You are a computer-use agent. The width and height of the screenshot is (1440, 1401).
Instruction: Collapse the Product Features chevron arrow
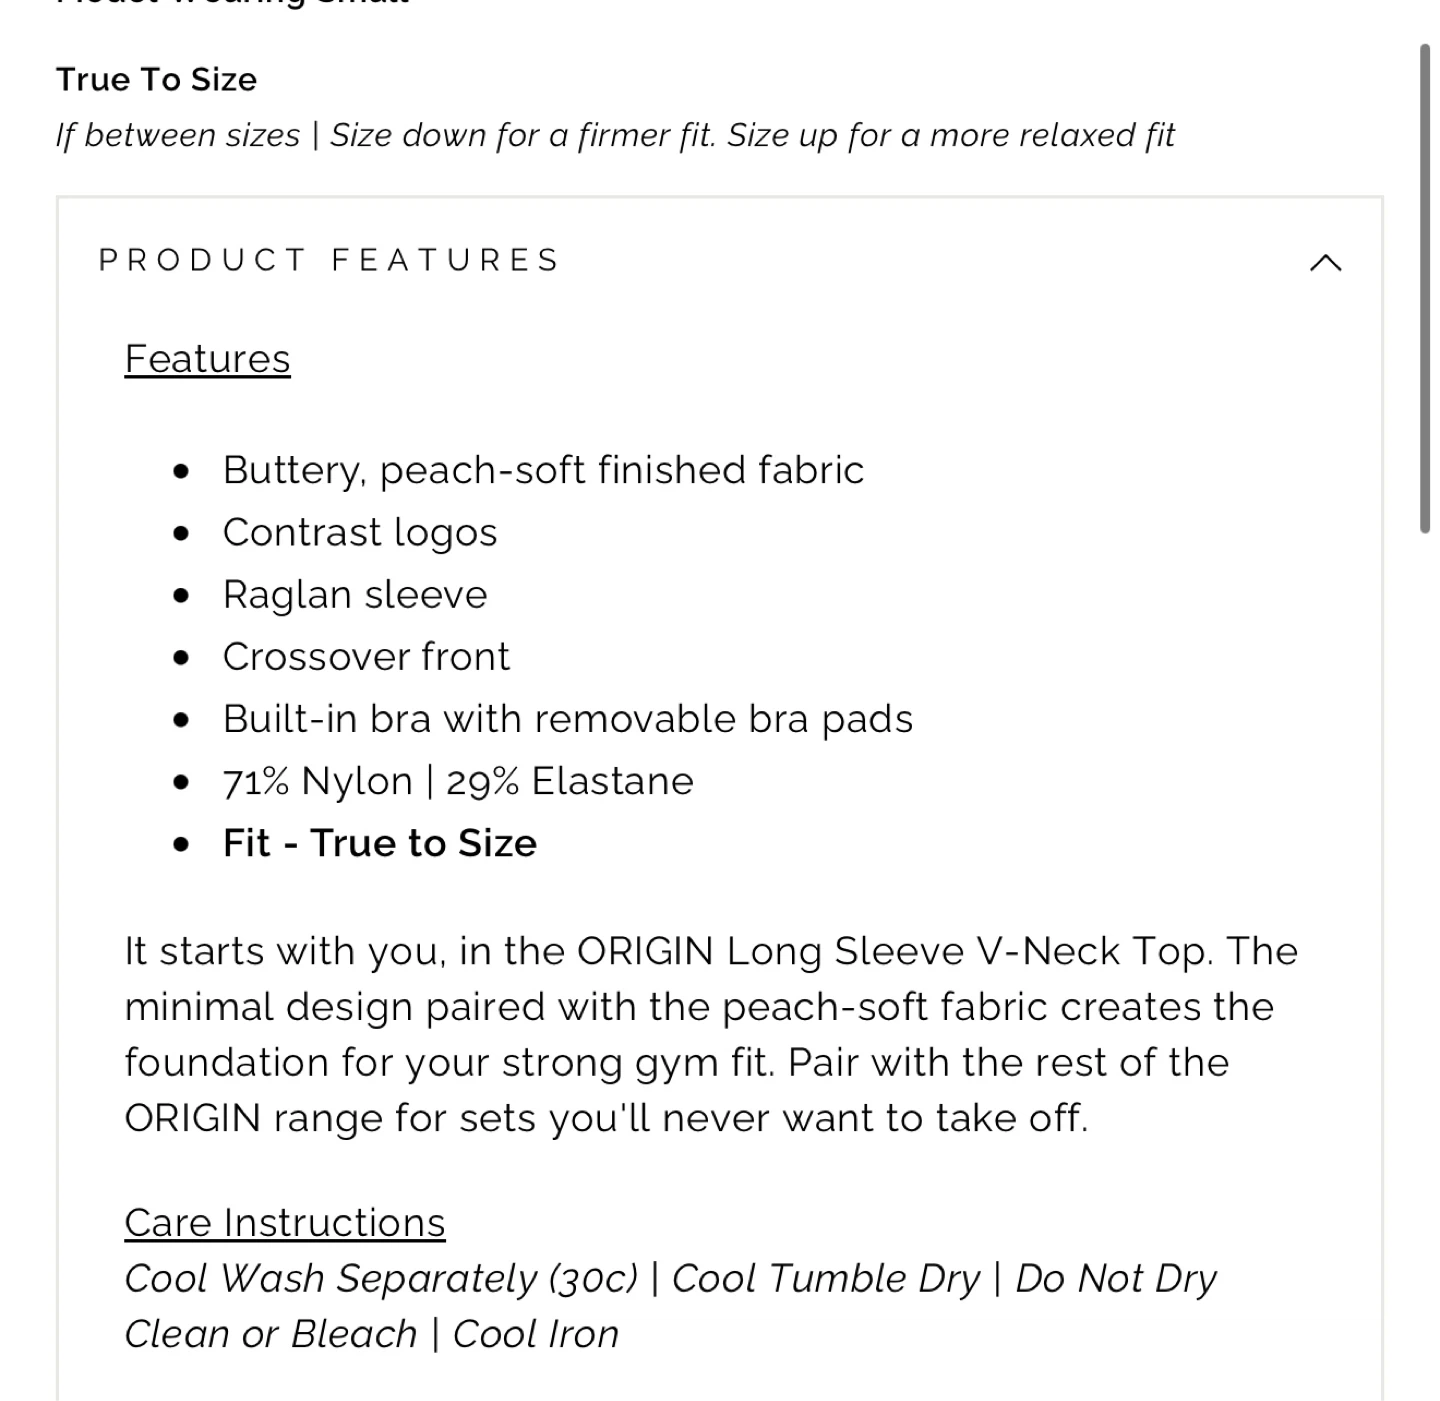pos(1325,262)
